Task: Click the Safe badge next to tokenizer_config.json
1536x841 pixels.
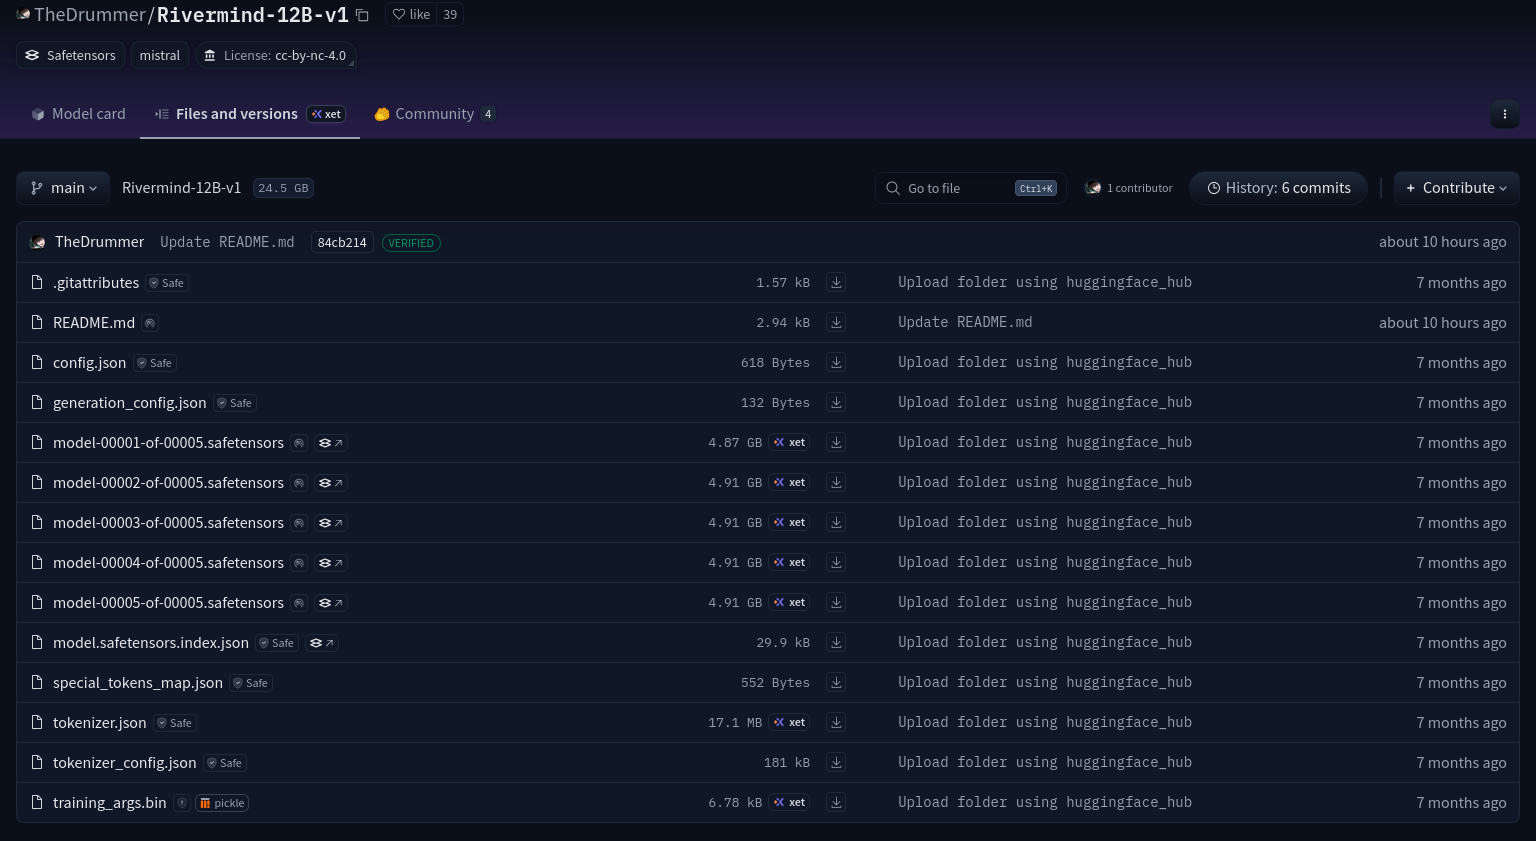Action: click(x=225, y=763)
